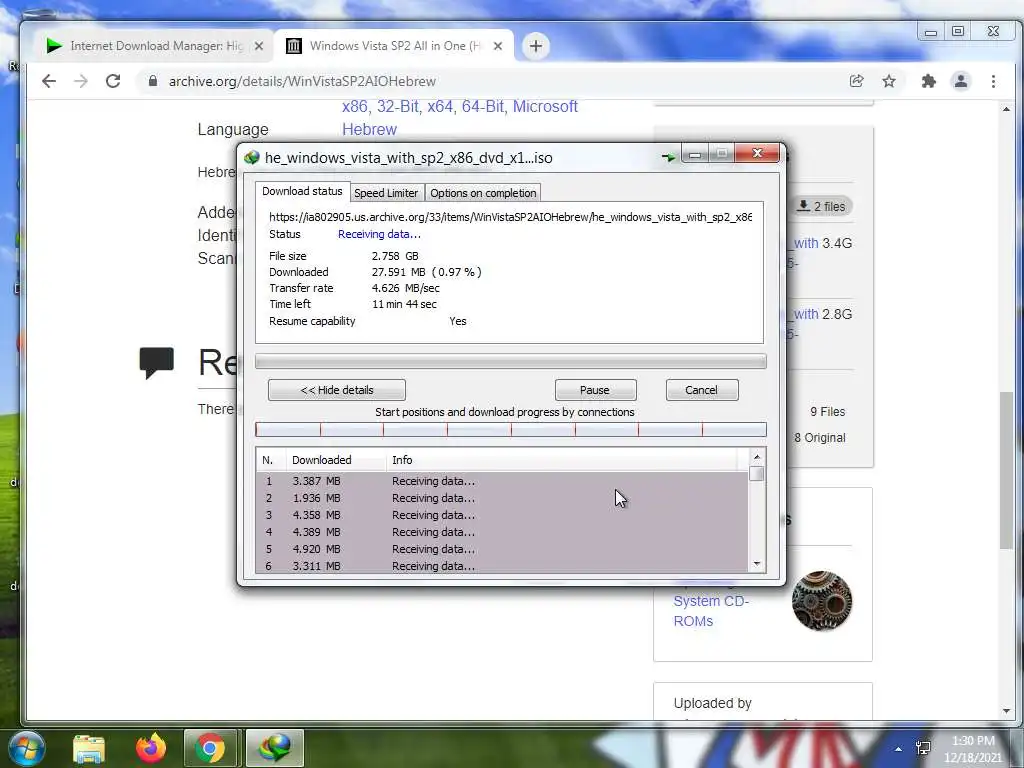The height and width of the screenshot is (768, 1024).
Task: Click the N. column header
Action: coord(271,460)
